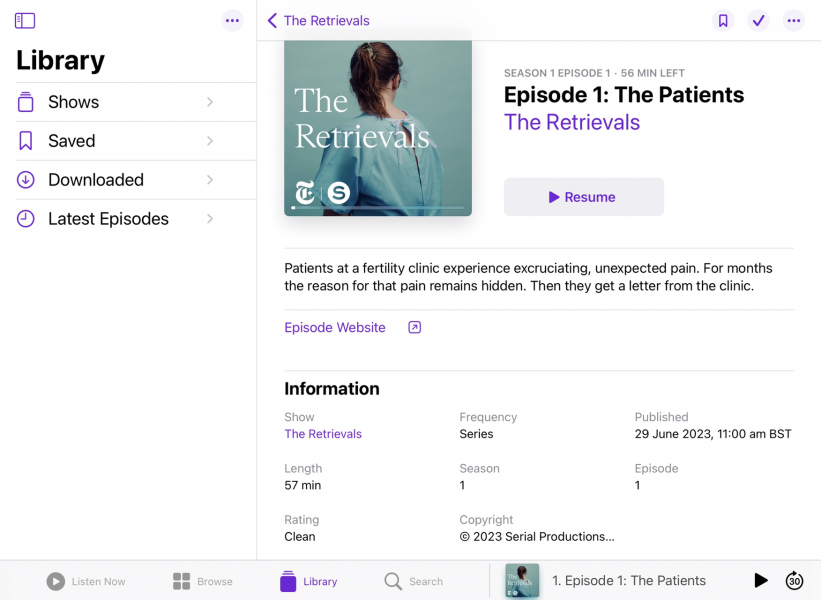Switch to the Listen Now tab
Screen dimensions: 821x600
pyautogui.click(x=86, y=581)
